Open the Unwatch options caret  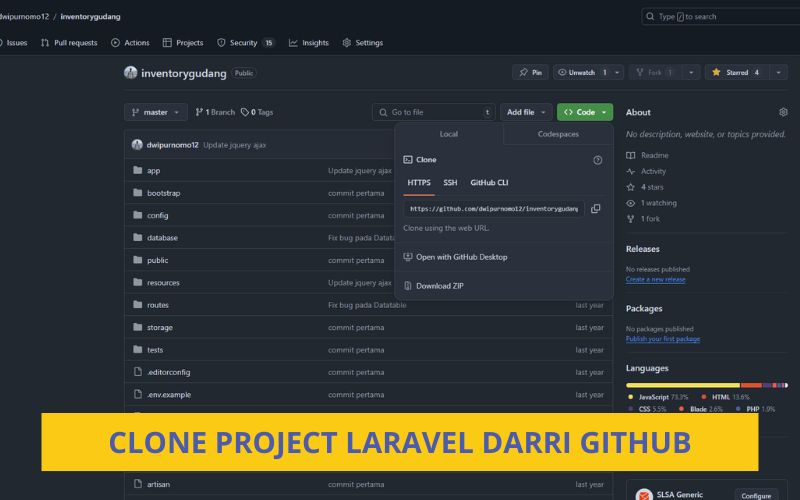pyautogui.click(x=617, y=72)
